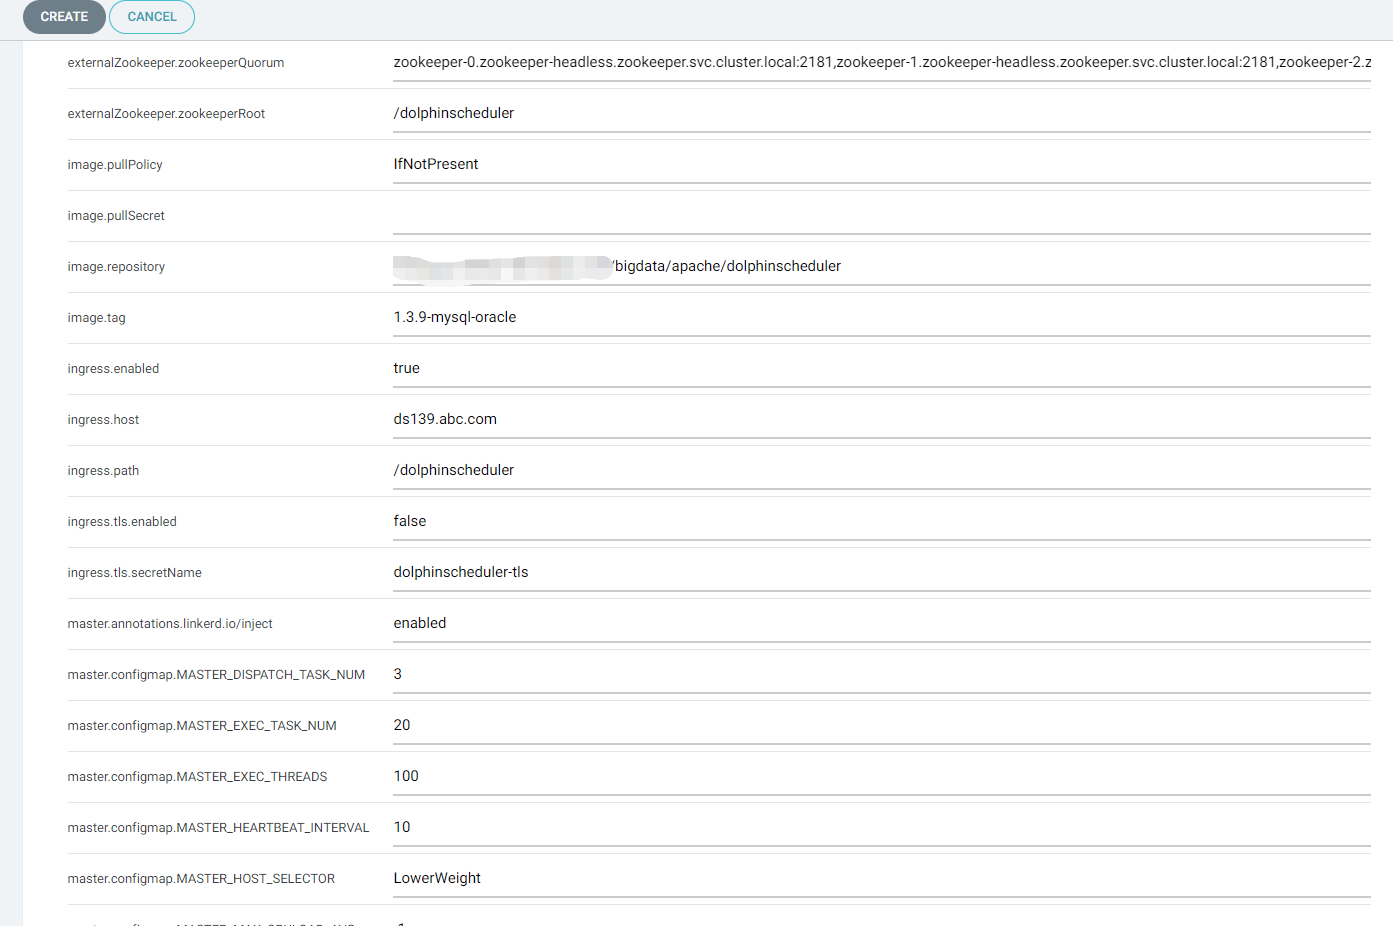
Task: Edit the ingress.host ds139.abc.com field
Action: tap(880, 419)
